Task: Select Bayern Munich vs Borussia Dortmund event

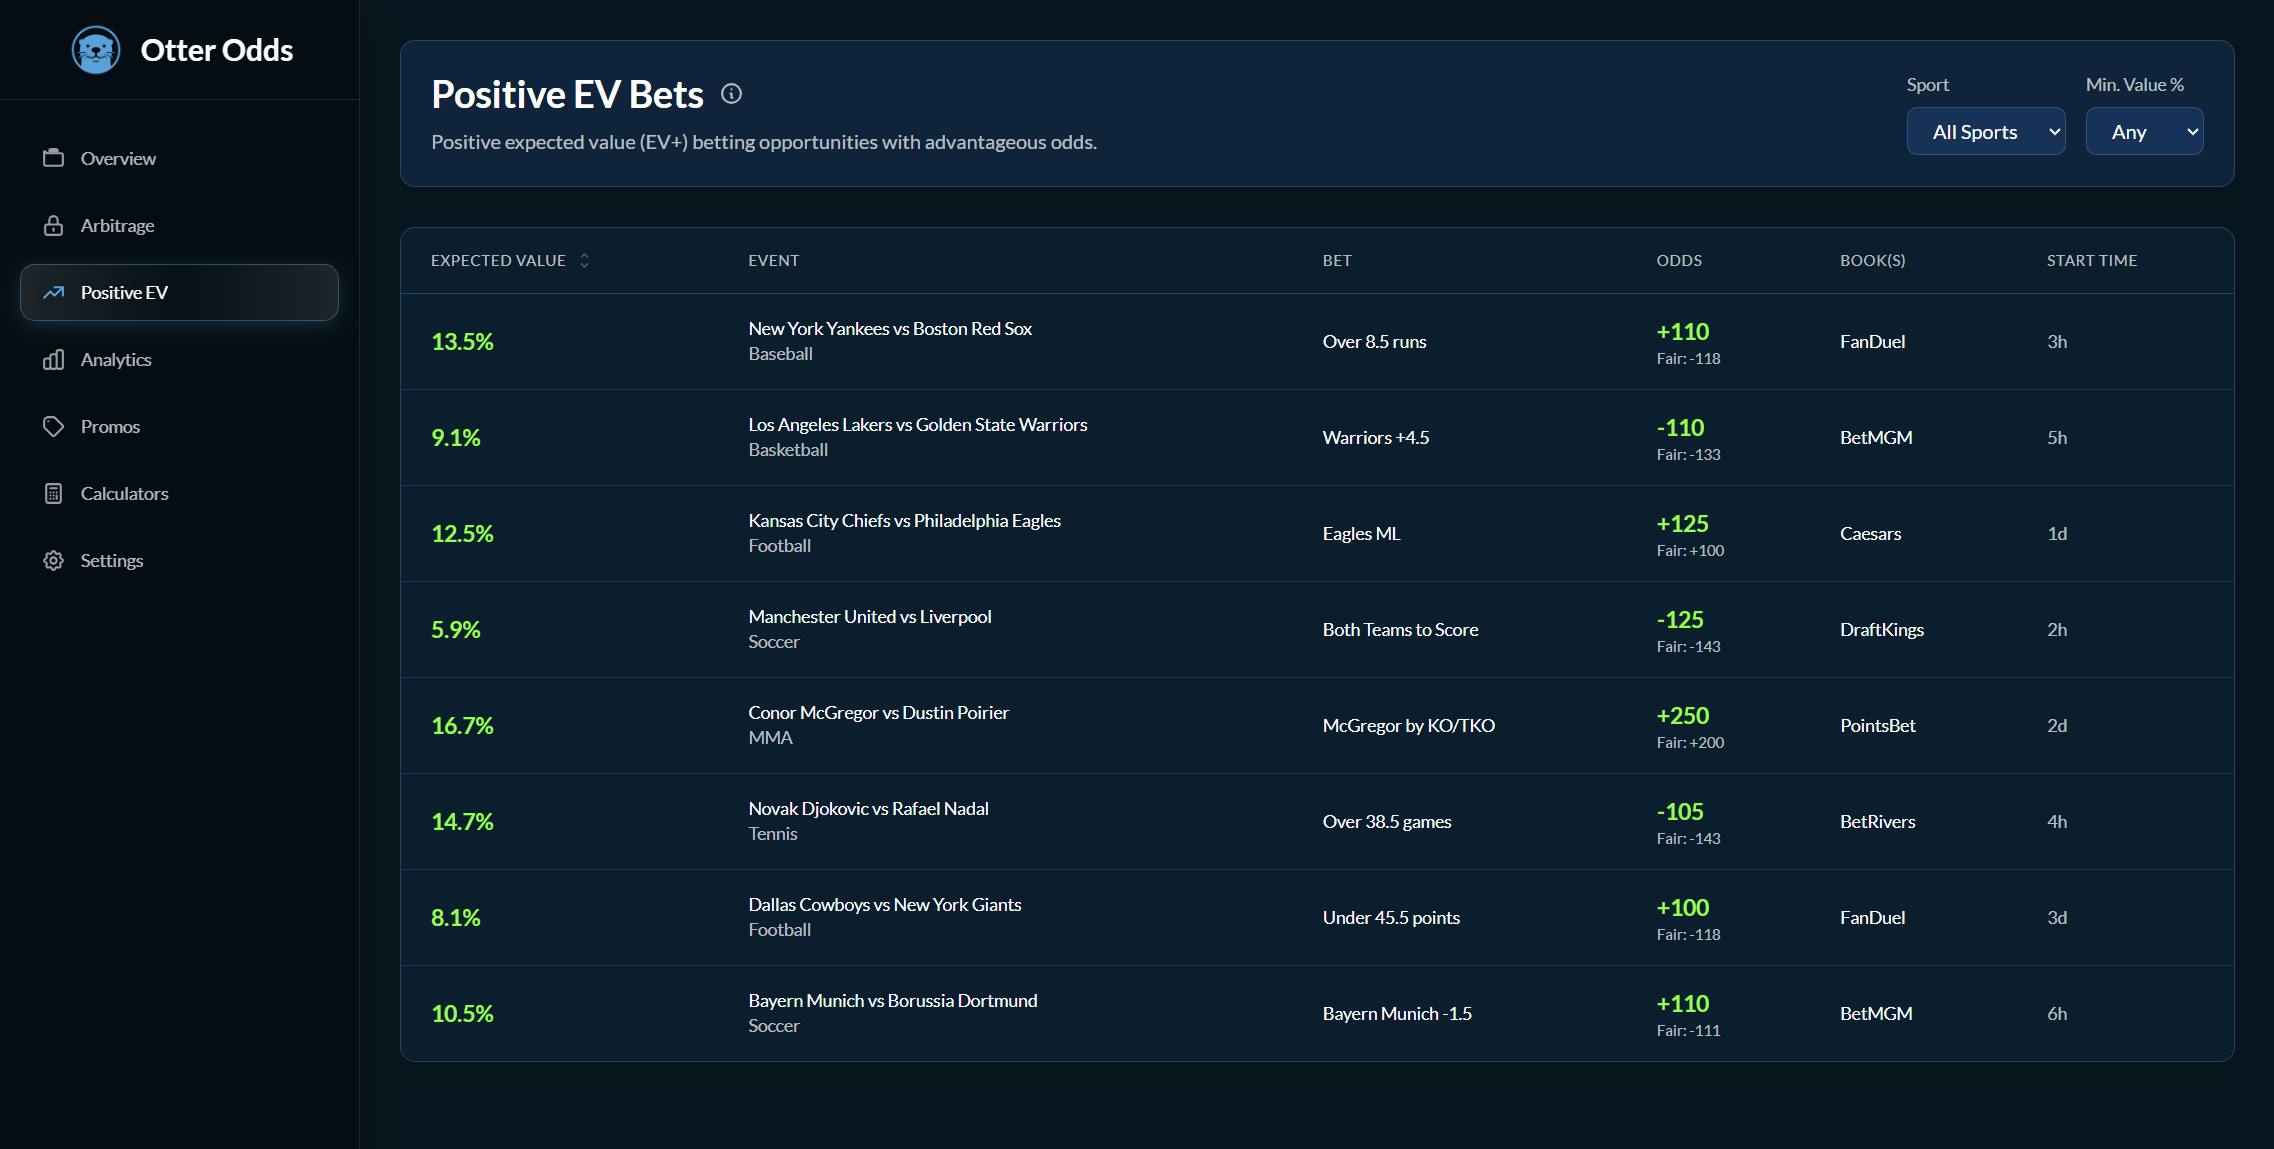Action: tap(893, 1000)
